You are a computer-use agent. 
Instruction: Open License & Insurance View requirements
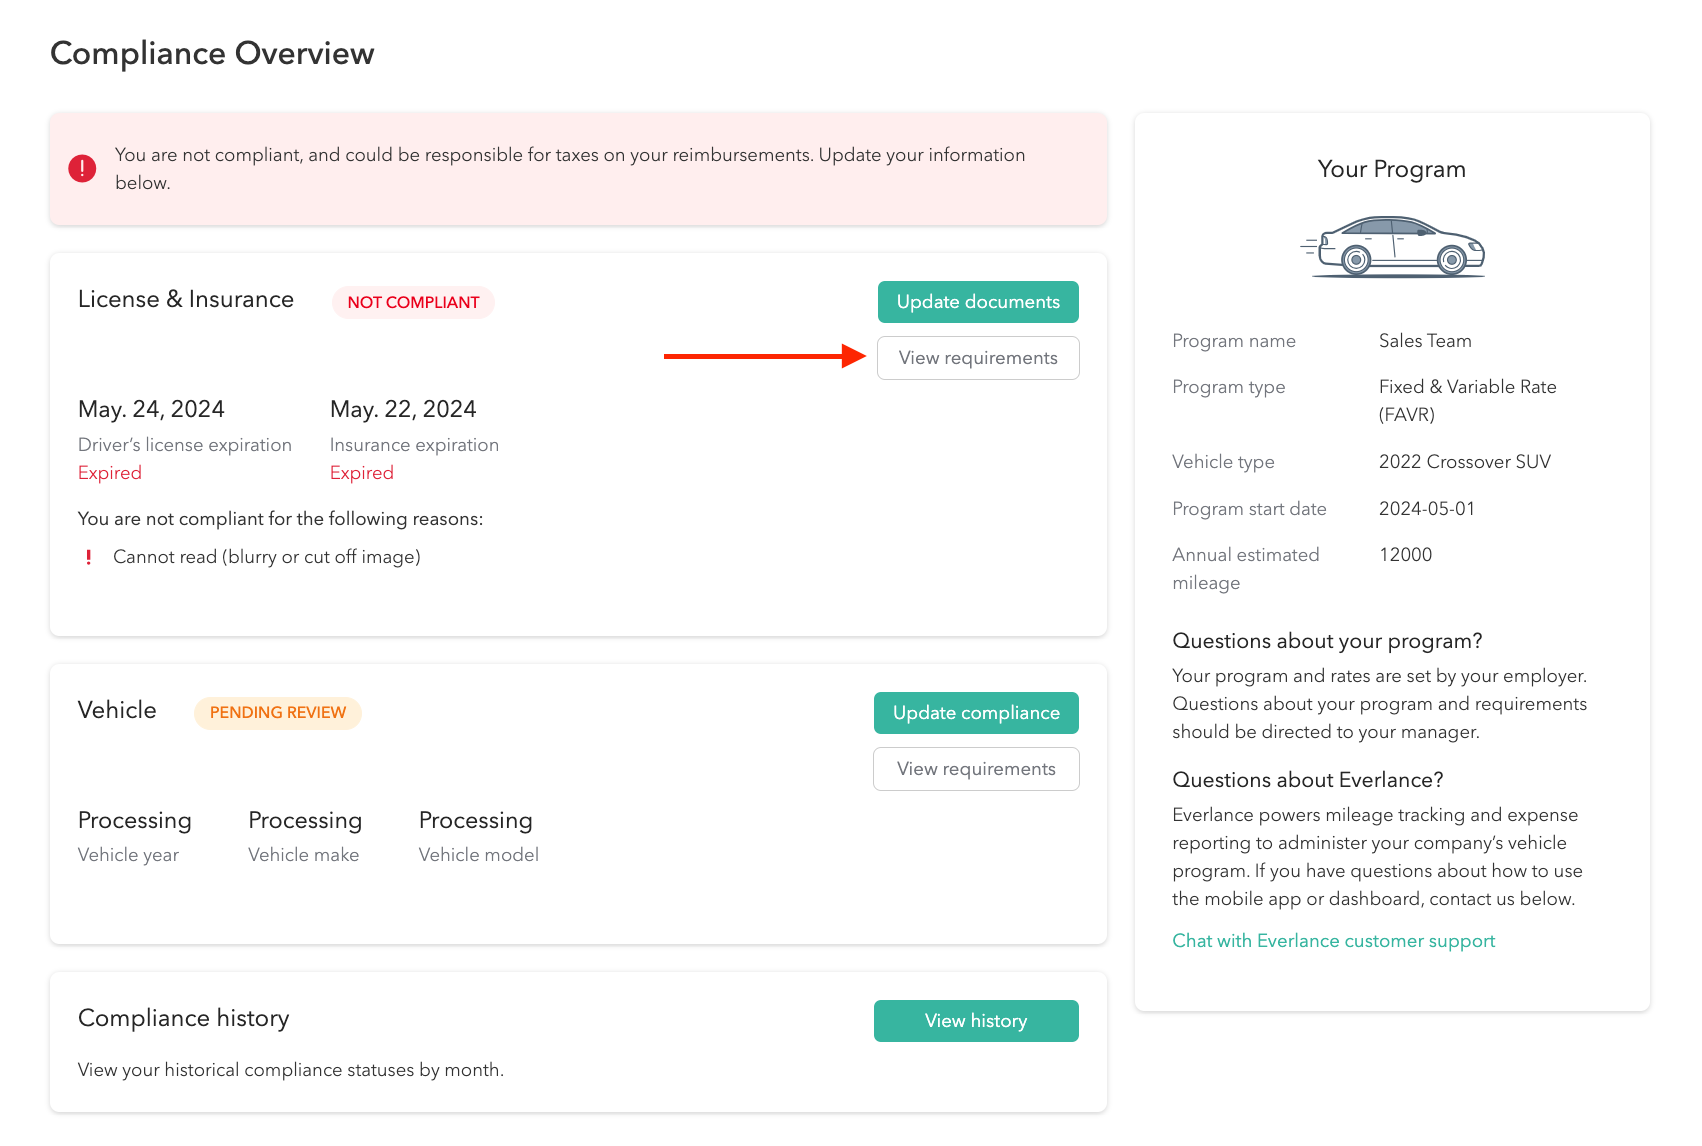point(977,358)
